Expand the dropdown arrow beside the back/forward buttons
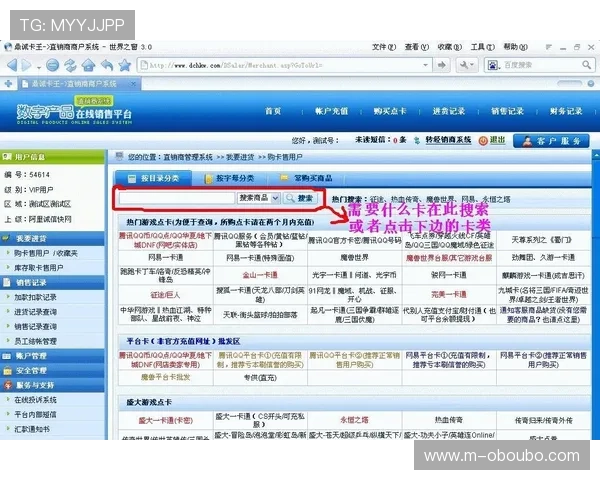The width and height of the screenshot is (600, 480). click(x=39, y=67)
